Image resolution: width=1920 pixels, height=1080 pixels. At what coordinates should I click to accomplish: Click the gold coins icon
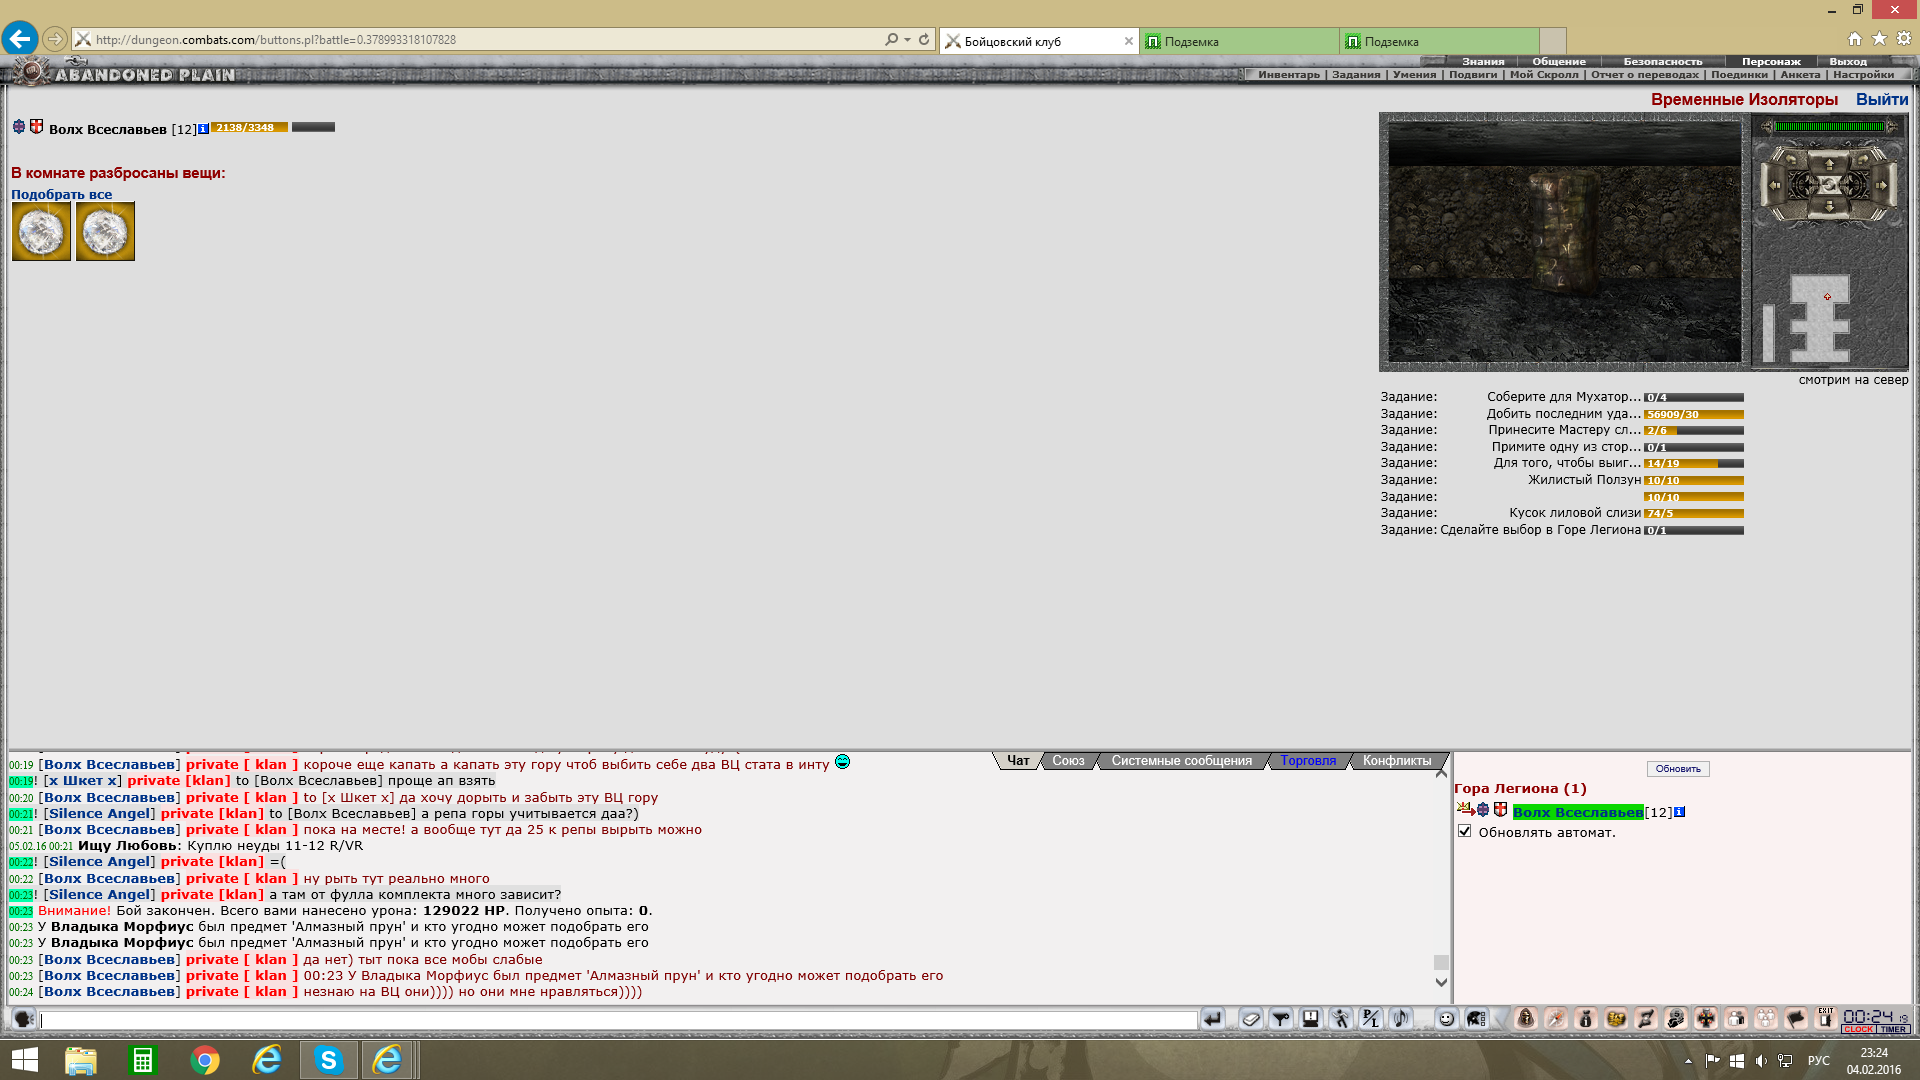click(1616, 1019)
